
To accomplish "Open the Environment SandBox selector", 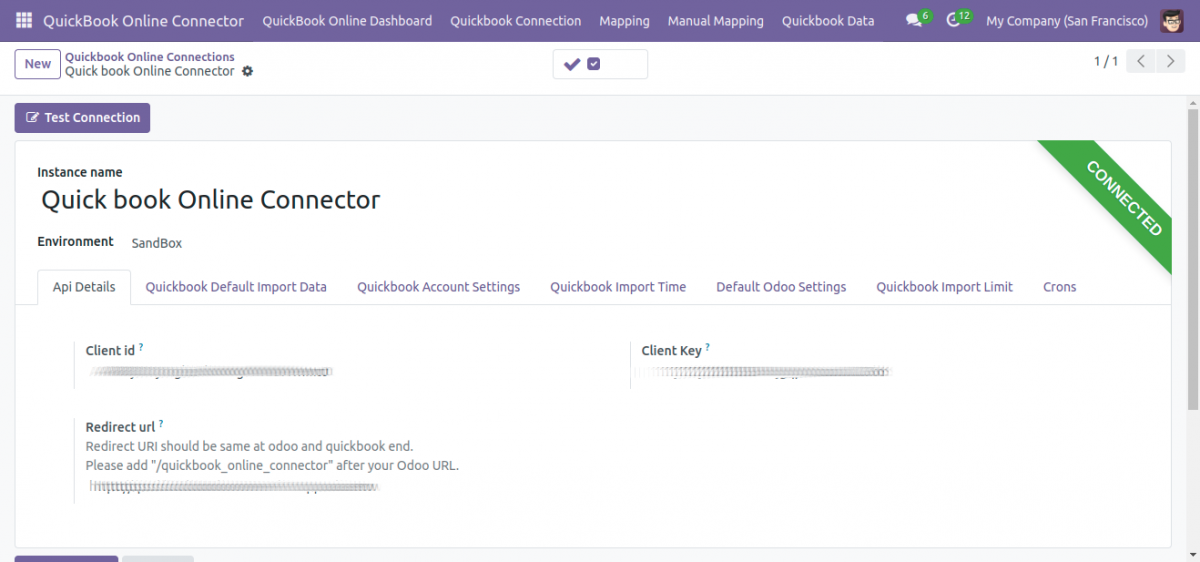I will click(157, 243).
